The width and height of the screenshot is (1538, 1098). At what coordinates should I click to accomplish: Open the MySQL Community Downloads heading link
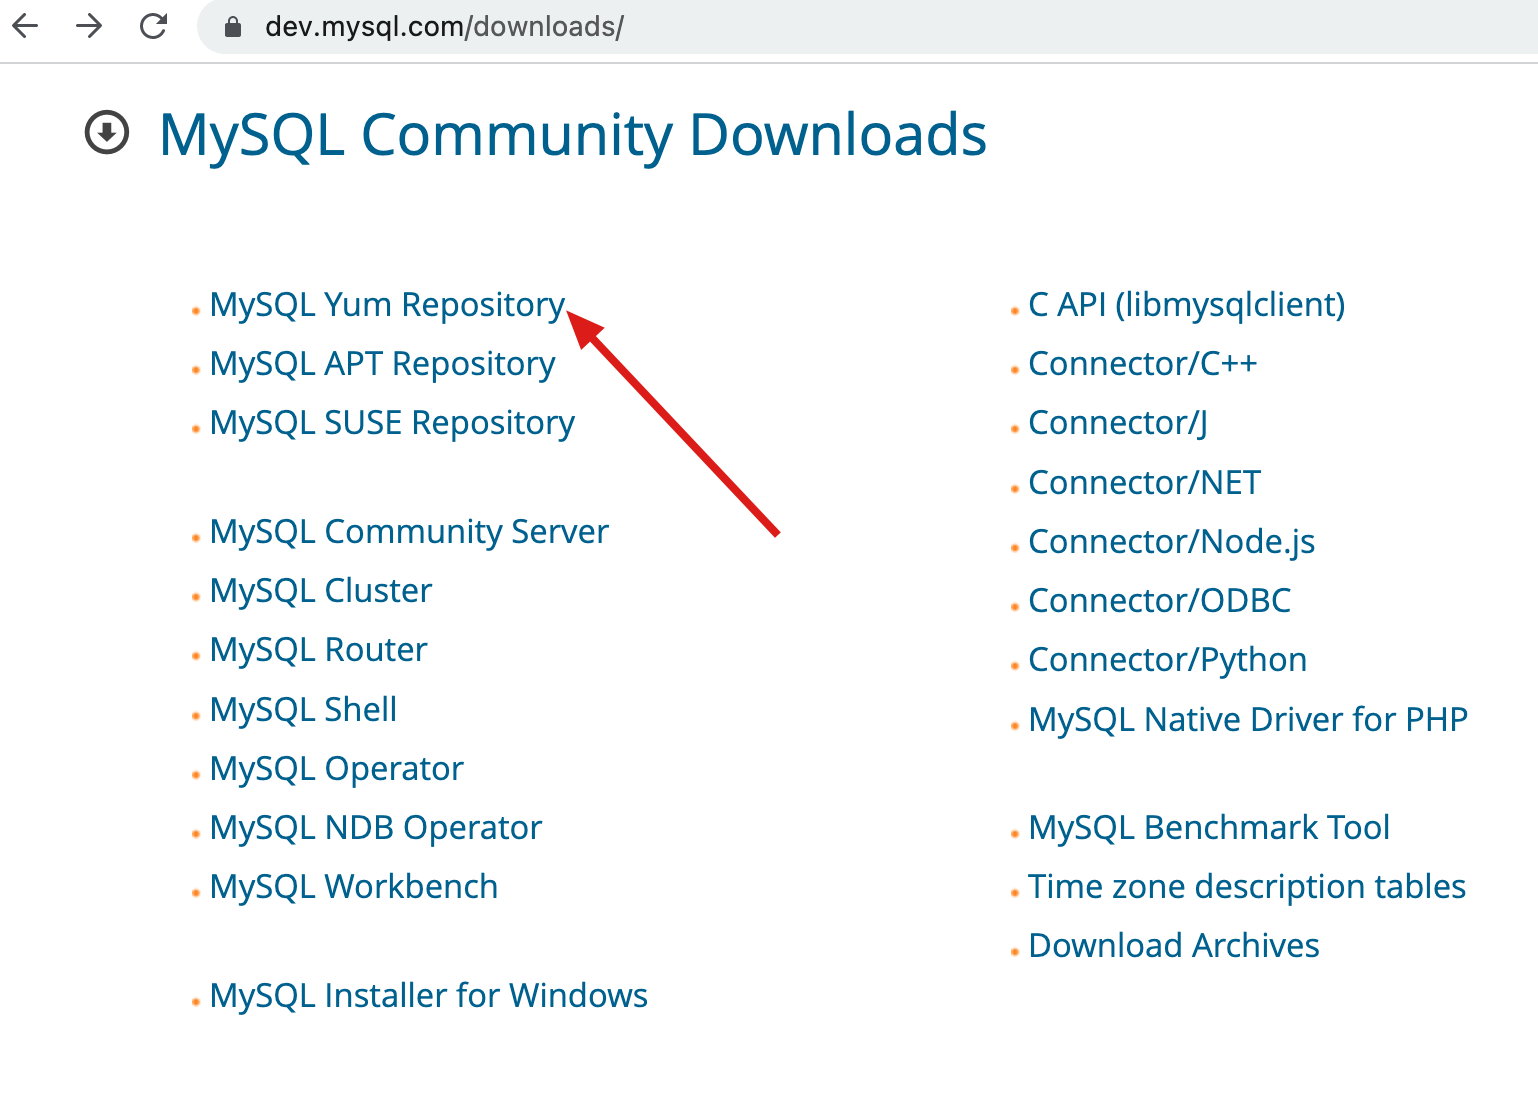tap(573, 135)
